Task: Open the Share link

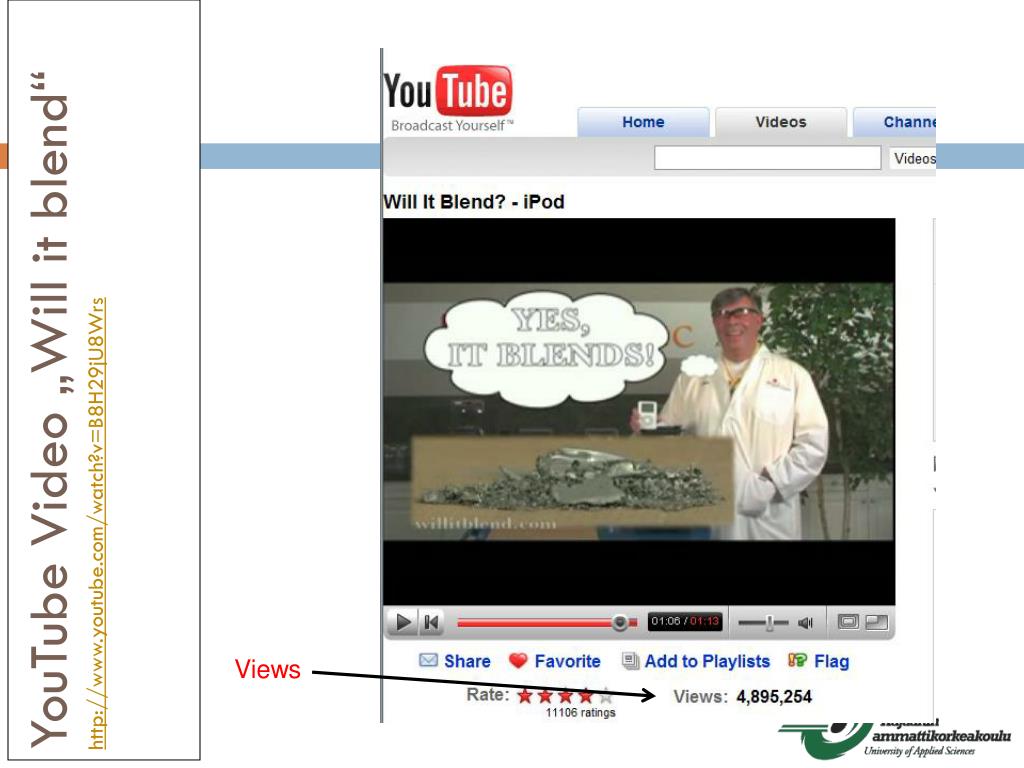Action: 467,662
